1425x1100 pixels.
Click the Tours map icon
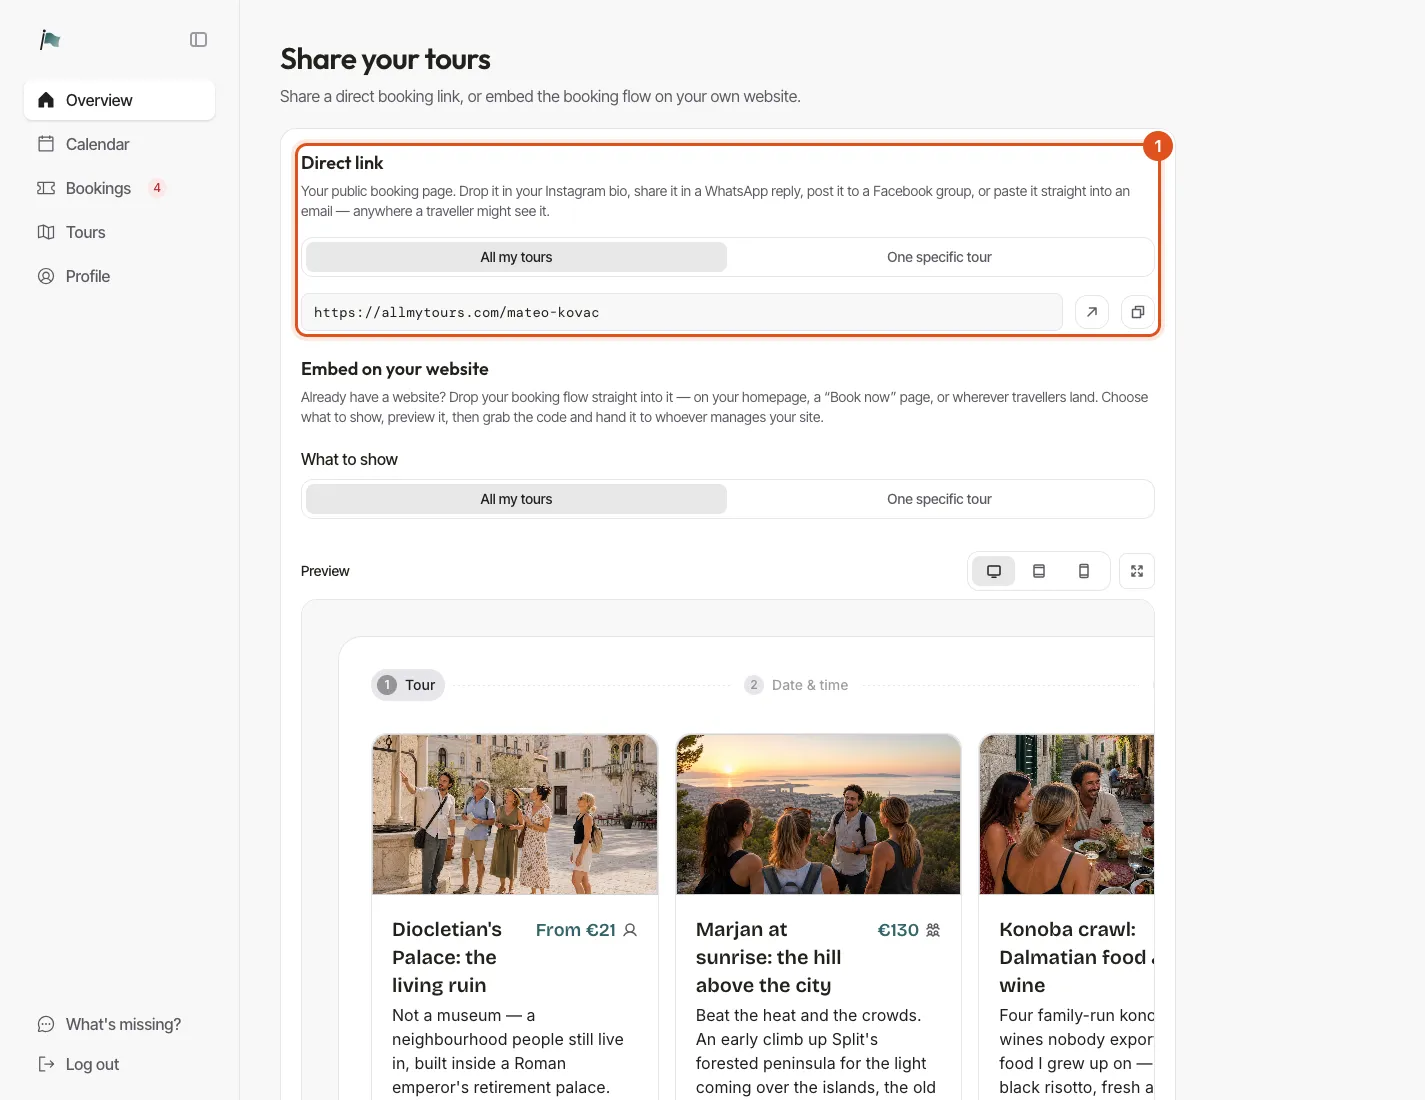[46, 232]
